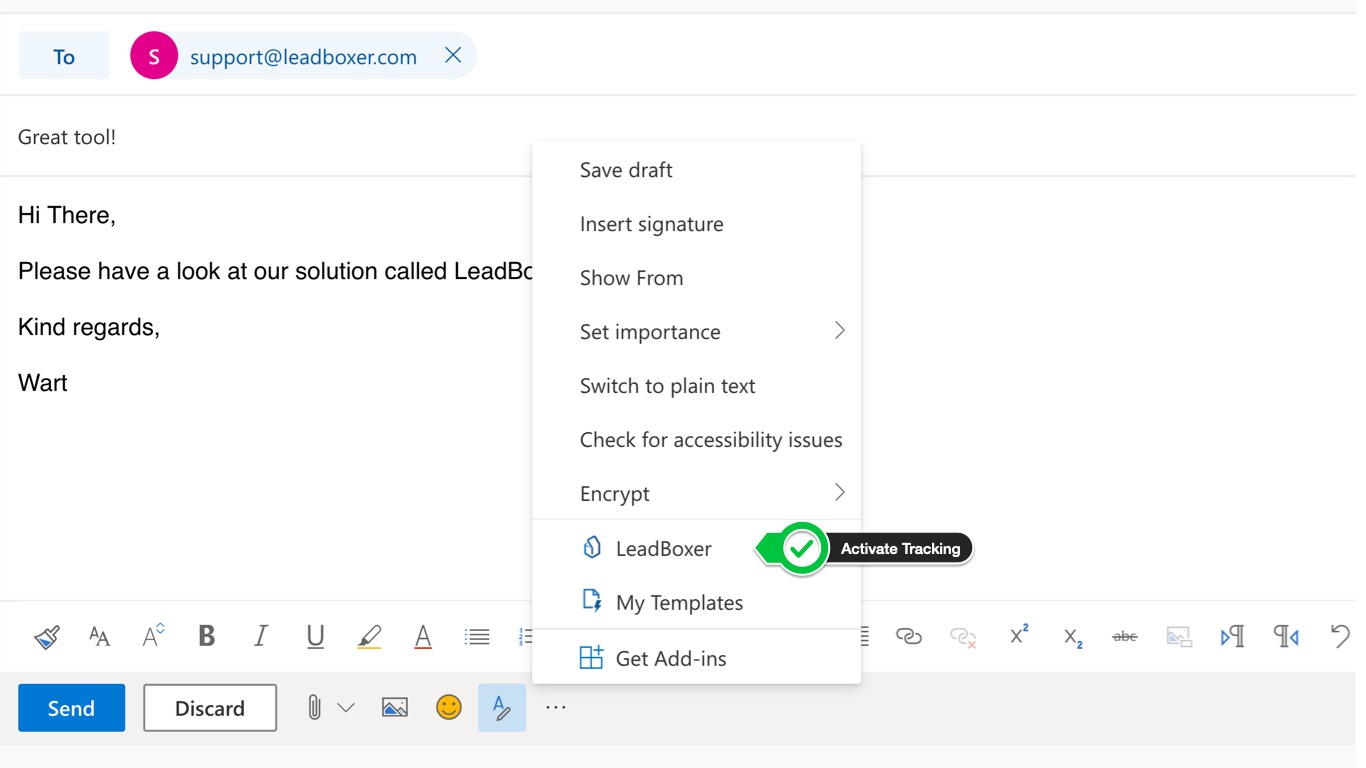Insert pictures inline using the image icon
Screen dimensions: 1366x768
tap(395, 708)
